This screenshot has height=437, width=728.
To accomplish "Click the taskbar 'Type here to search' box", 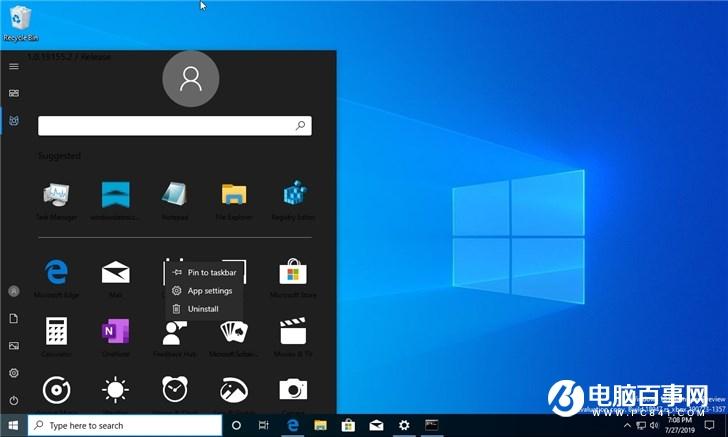I will pyautogui.click(x=125, y=425).
